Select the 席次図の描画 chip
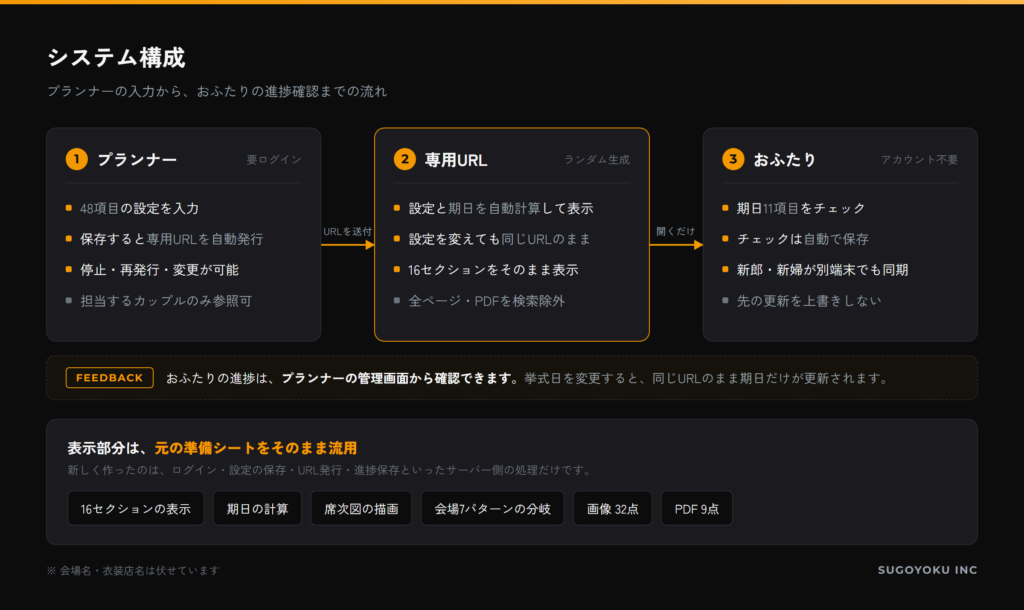The image size is (1024, 610). pos(361,508)
